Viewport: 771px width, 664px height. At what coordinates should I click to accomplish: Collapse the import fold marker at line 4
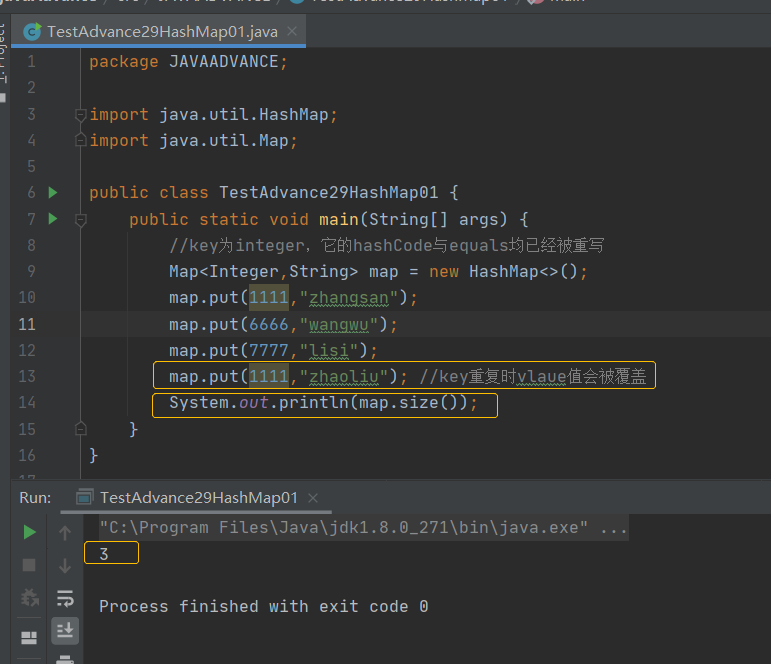coord(81,140)
